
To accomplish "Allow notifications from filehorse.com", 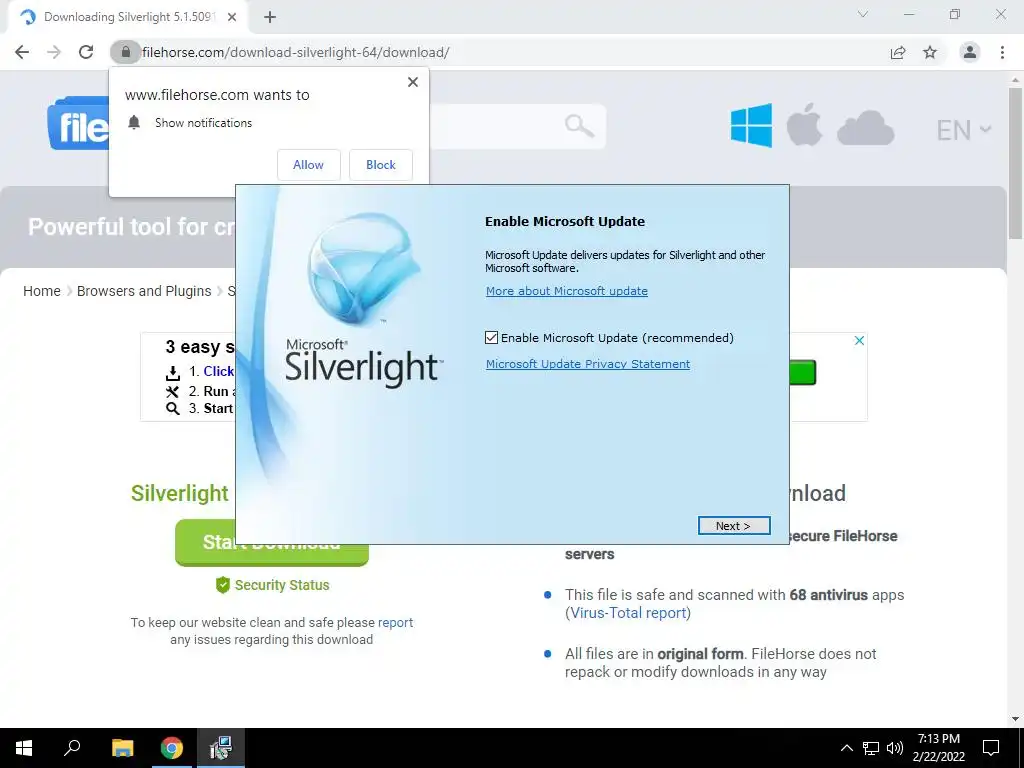I will (308, 165).
